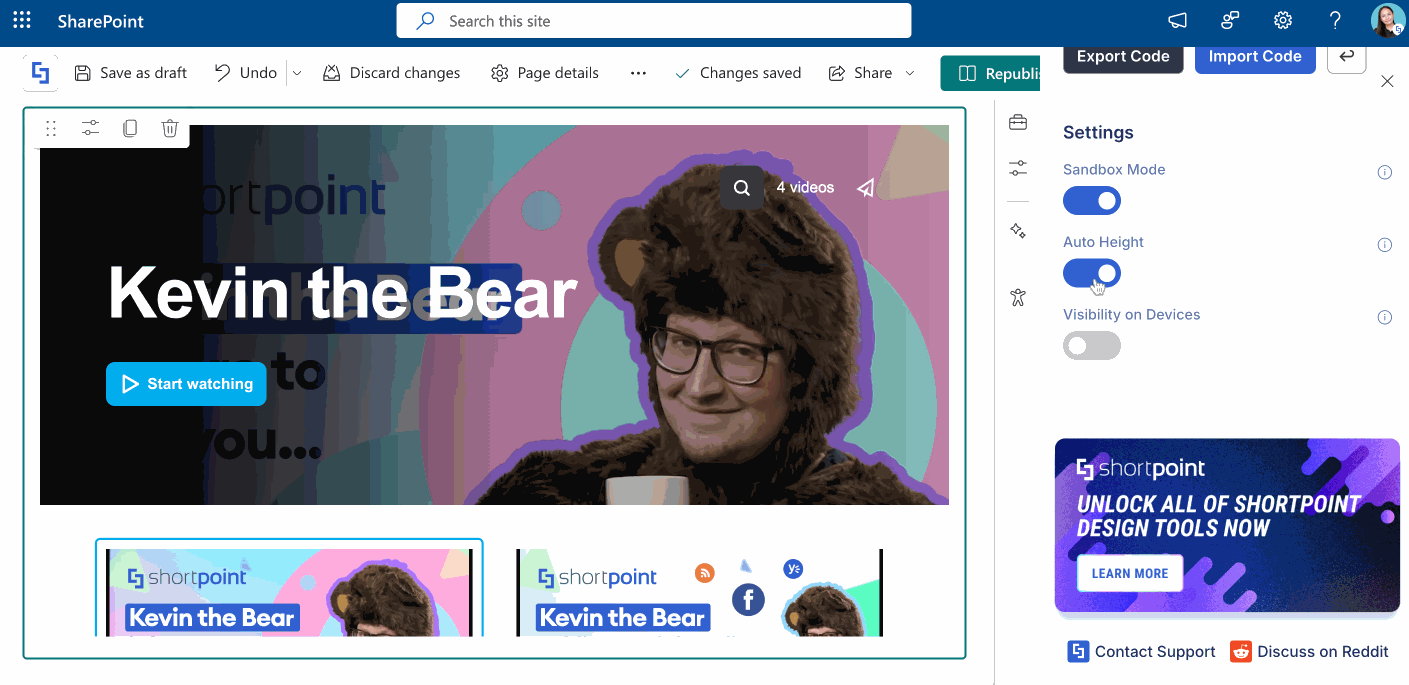Duplicate the web part with copy icon
Viewport: 1409px width, 685px height.
coord(130,128)
